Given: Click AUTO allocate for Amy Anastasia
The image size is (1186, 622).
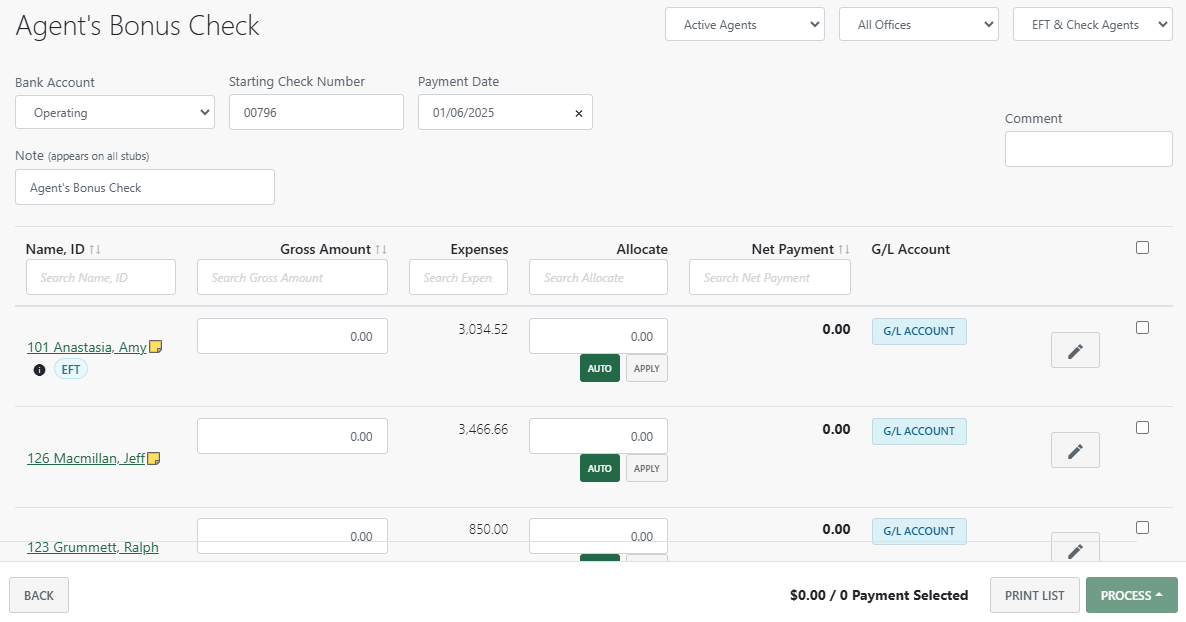Looking at the screenshot, I should [x=599, y=368].
